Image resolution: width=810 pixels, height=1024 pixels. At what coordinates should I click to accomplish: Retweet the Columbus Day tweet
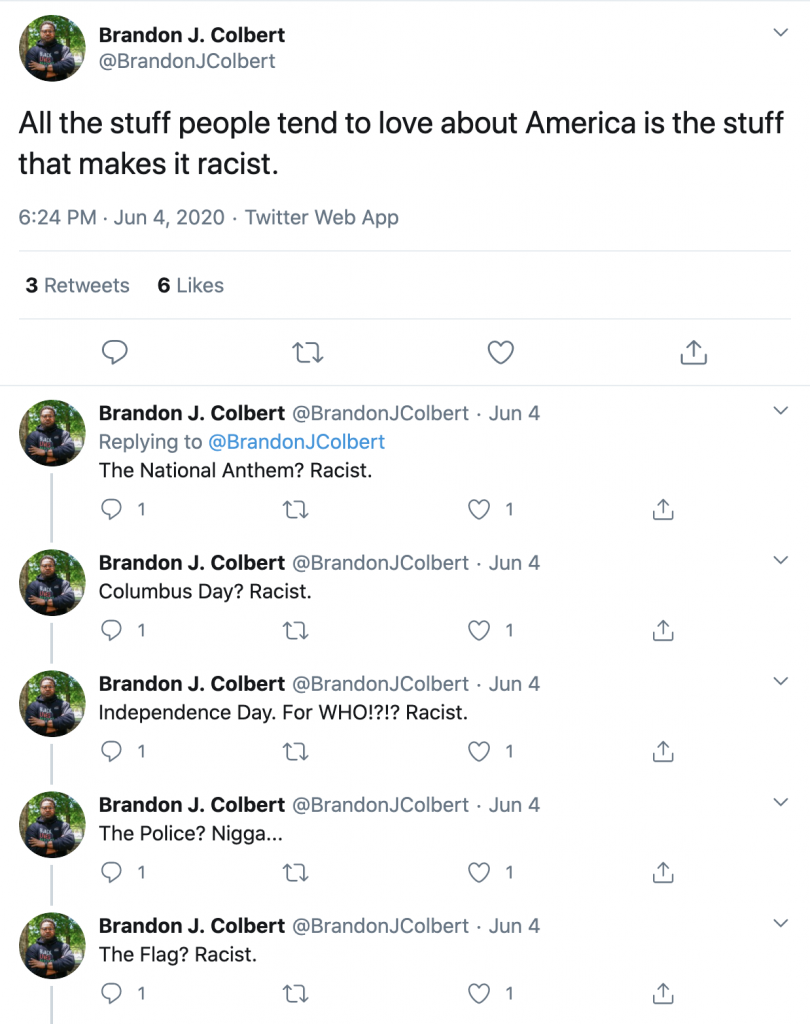296,630
